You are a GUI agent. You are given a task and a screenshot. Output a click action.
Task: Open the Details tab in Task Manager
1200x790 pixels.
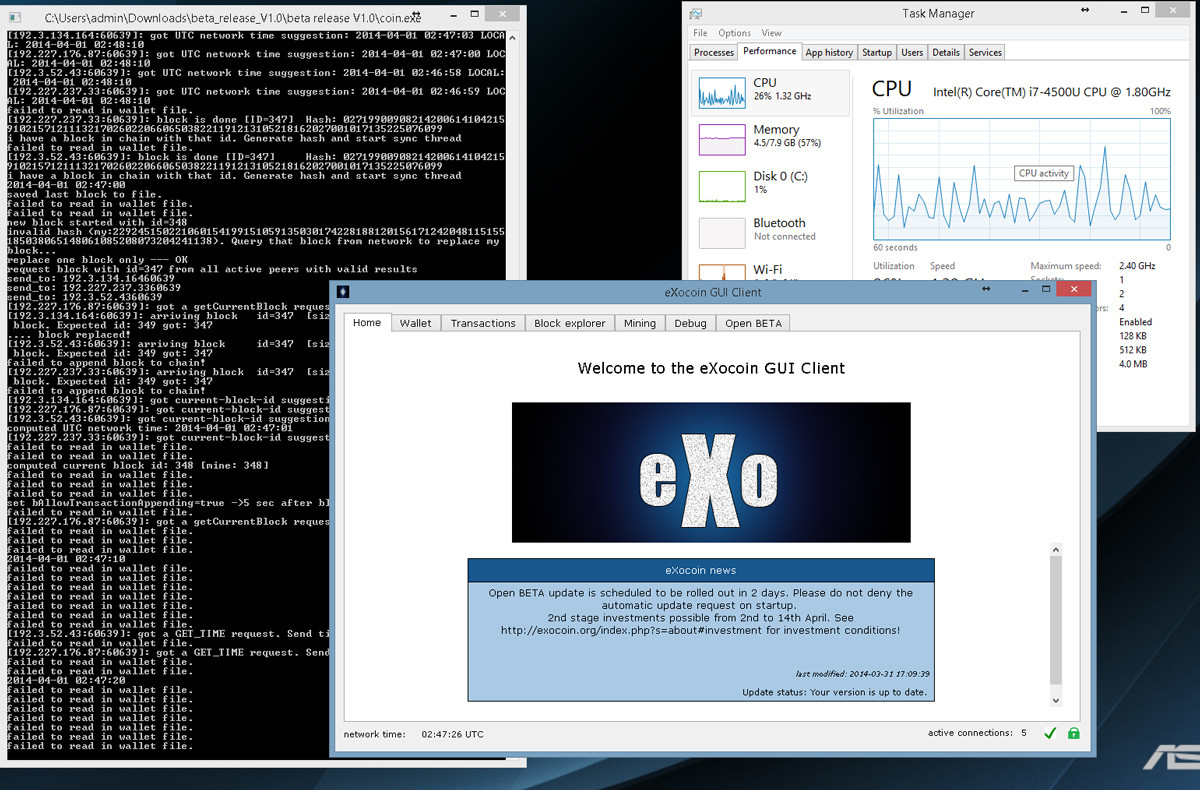[946, 53]
